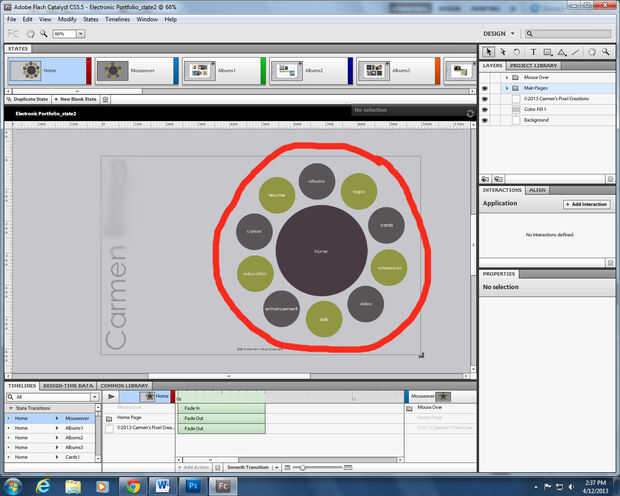Open the Smooth Transition options arrow
The image size is (620, 496).
pyautogui.click(x=276, y=468)
